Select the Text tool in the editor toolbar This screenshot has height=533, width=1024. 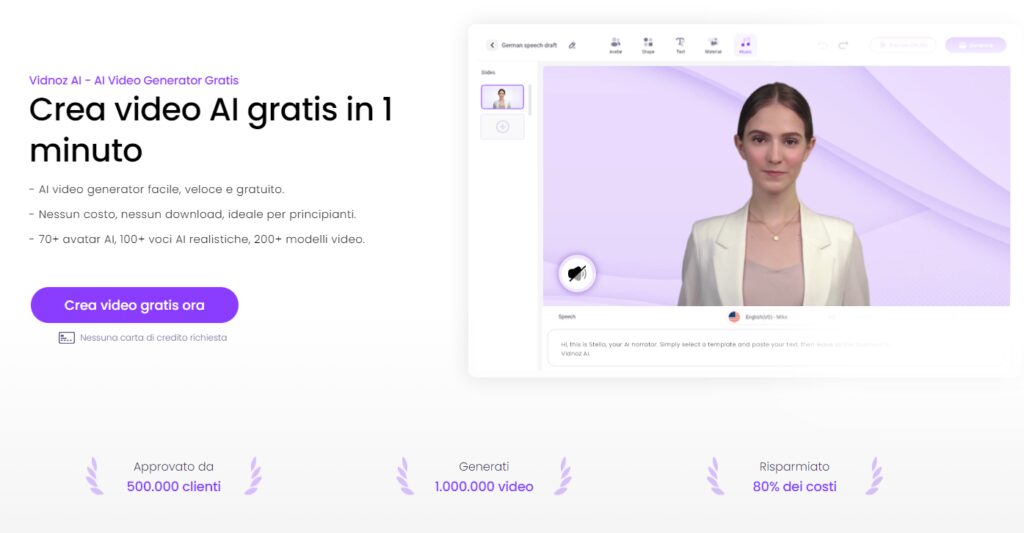point(680,45)
